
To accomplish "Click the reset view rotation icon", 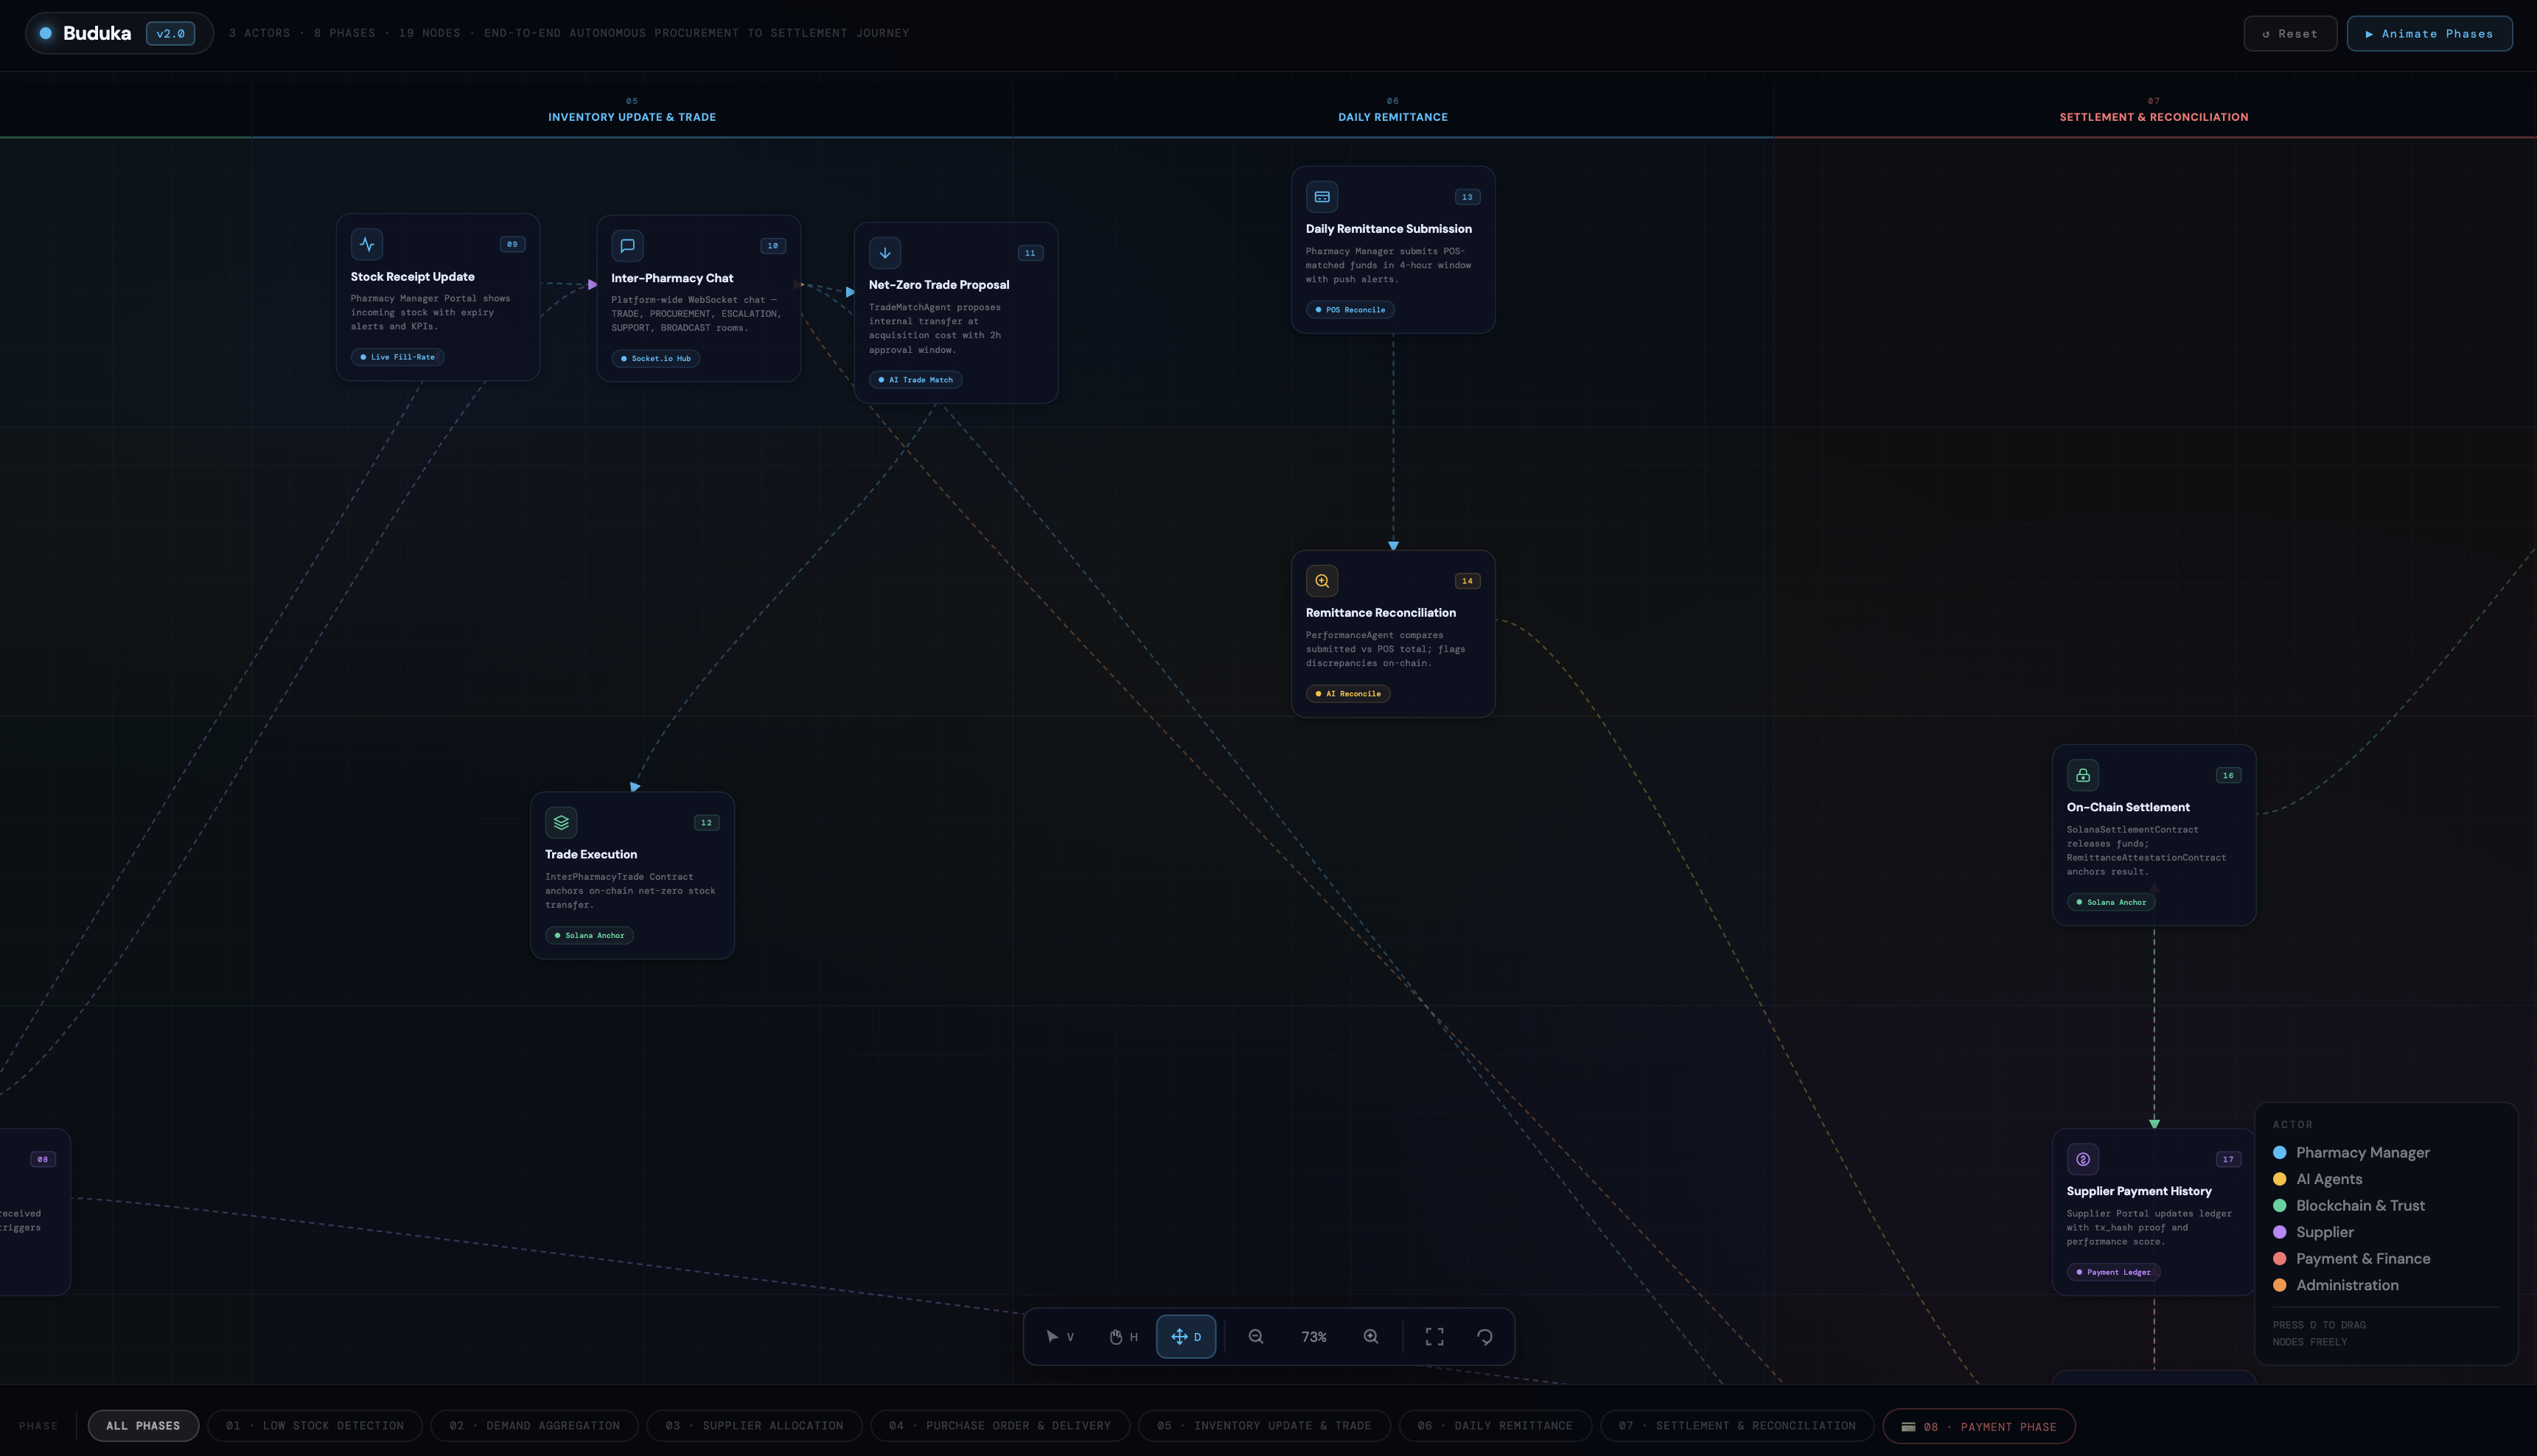I will 1485,1336.
